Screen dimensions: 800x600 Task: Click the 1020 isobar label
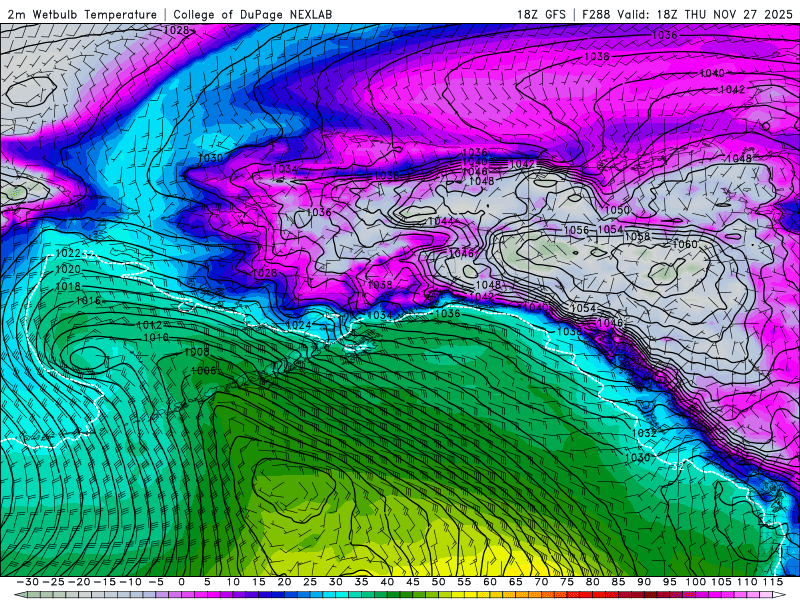coord(68,269)
